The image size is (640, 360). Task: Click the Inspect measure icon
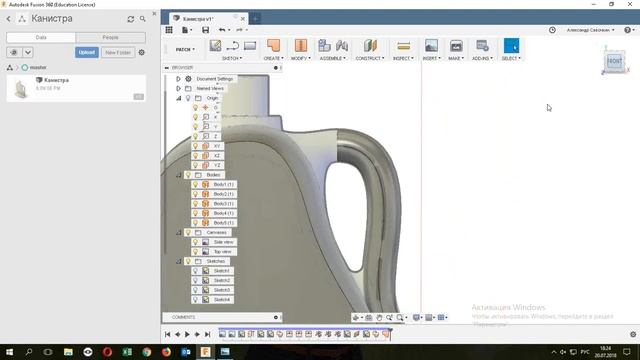[403, 46]
